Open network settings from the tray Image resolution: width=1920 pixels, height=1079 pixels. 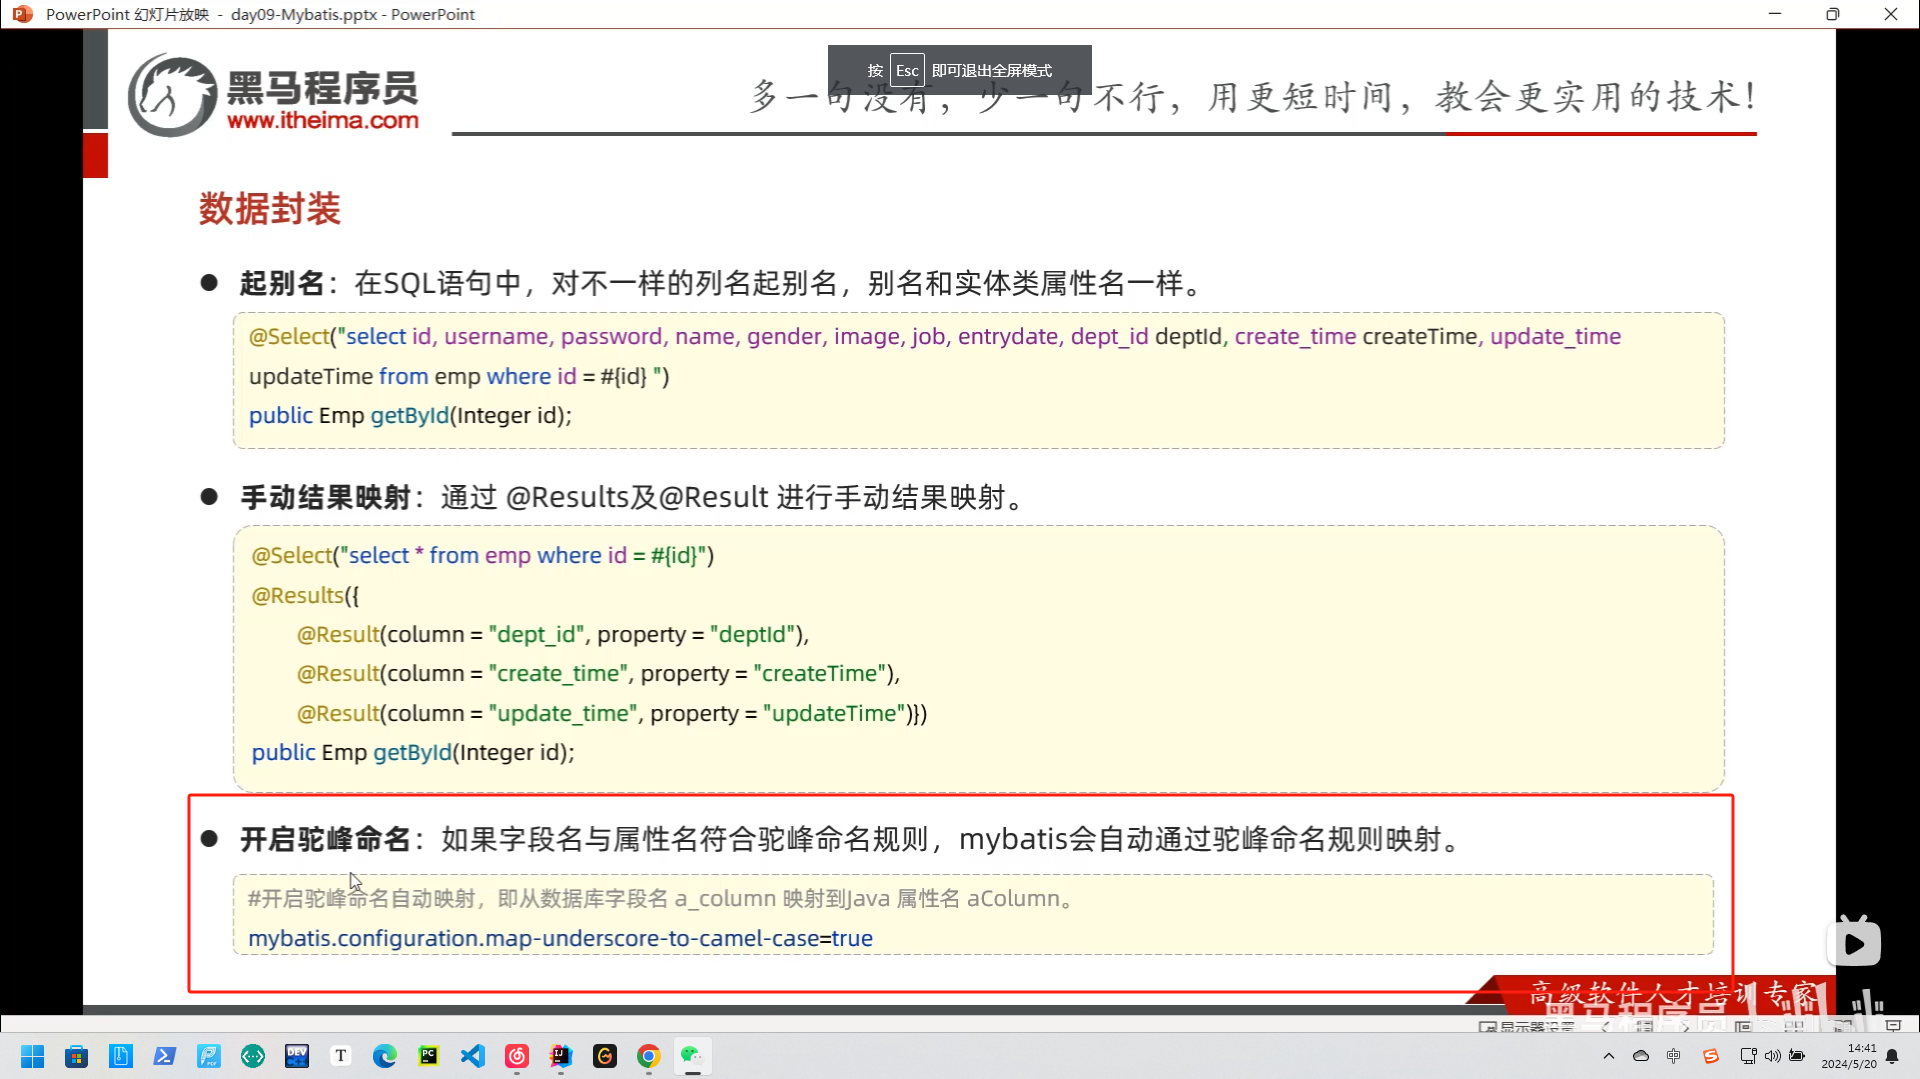click(1748, 1056)
